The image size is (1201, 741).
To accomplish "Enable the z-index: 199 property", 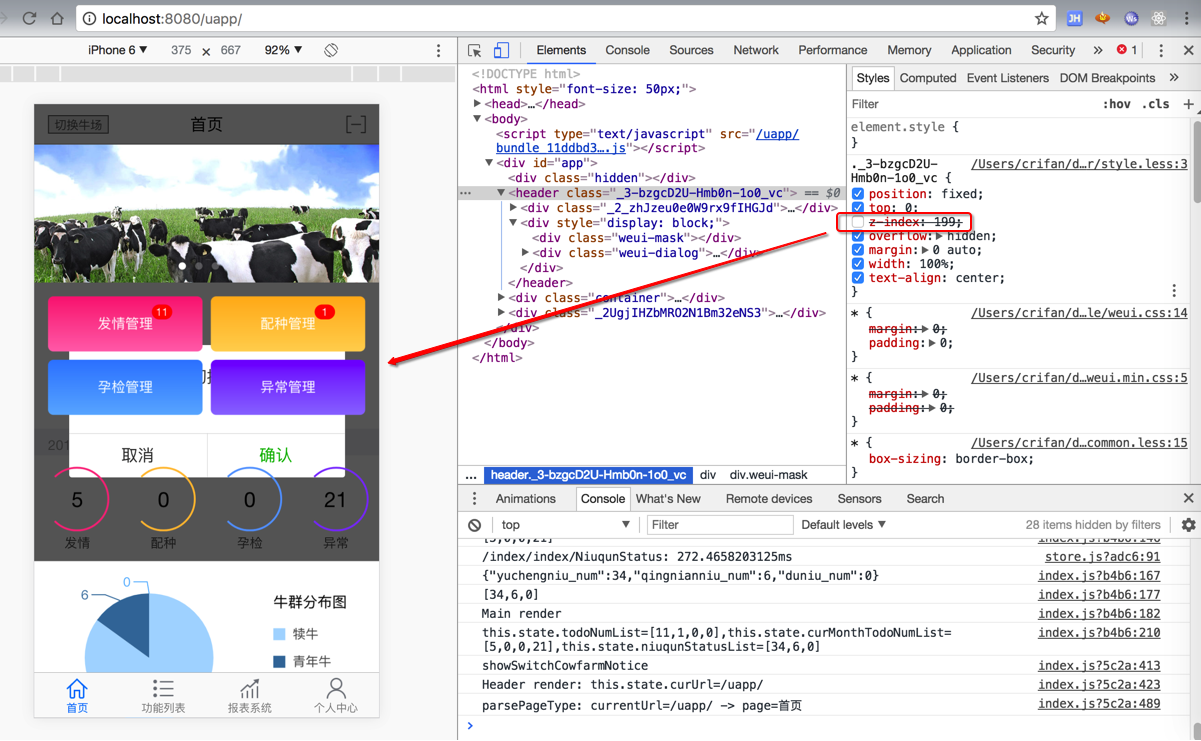I will [858, 222].
